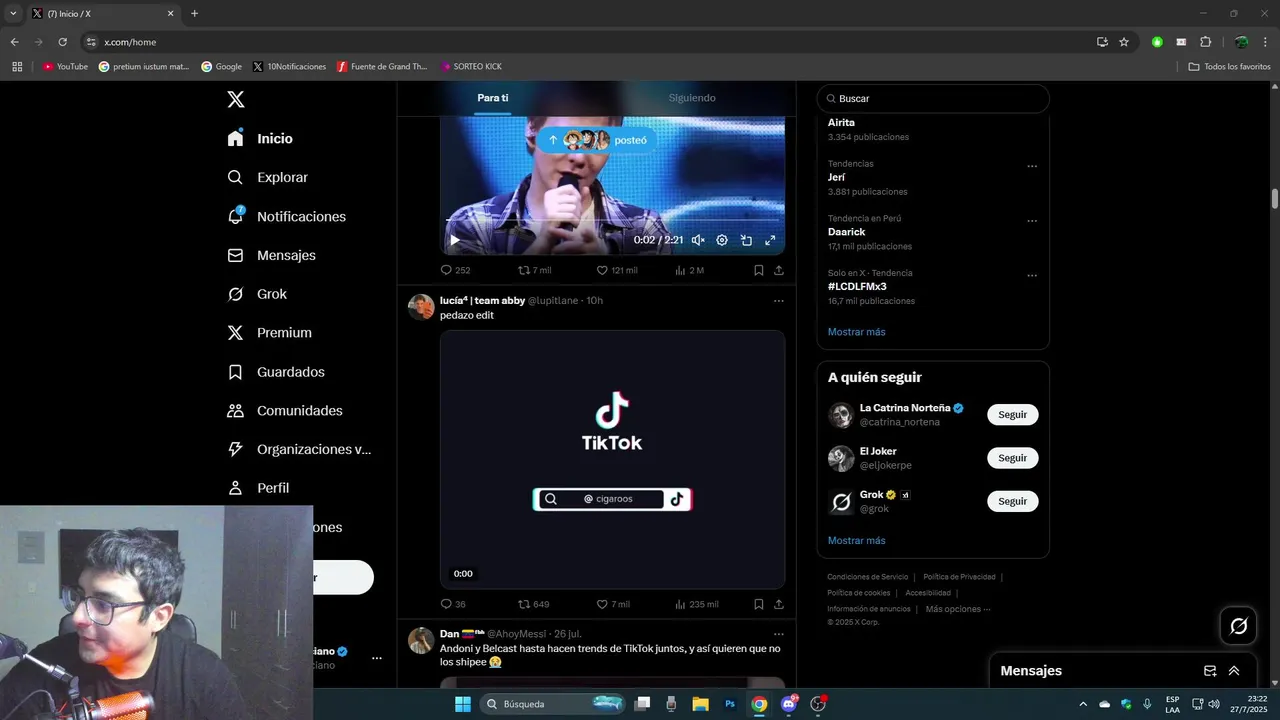Open lucía's profile avatar

point(421,306)
